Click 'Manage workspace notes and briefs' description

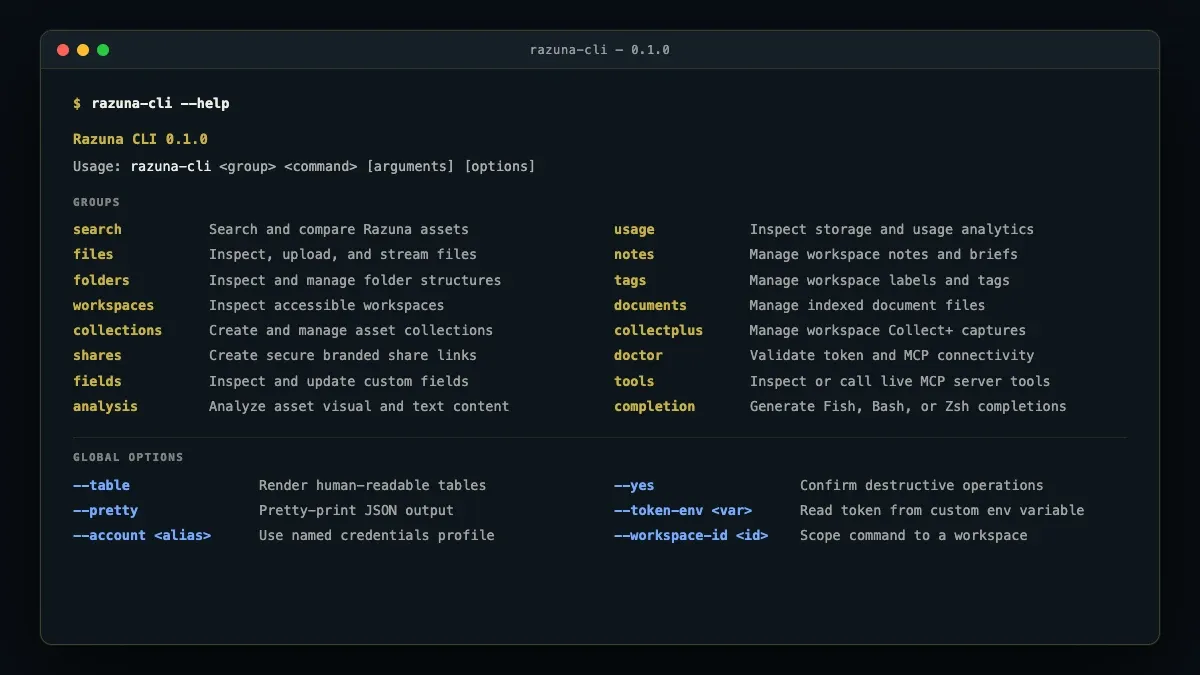884,255
